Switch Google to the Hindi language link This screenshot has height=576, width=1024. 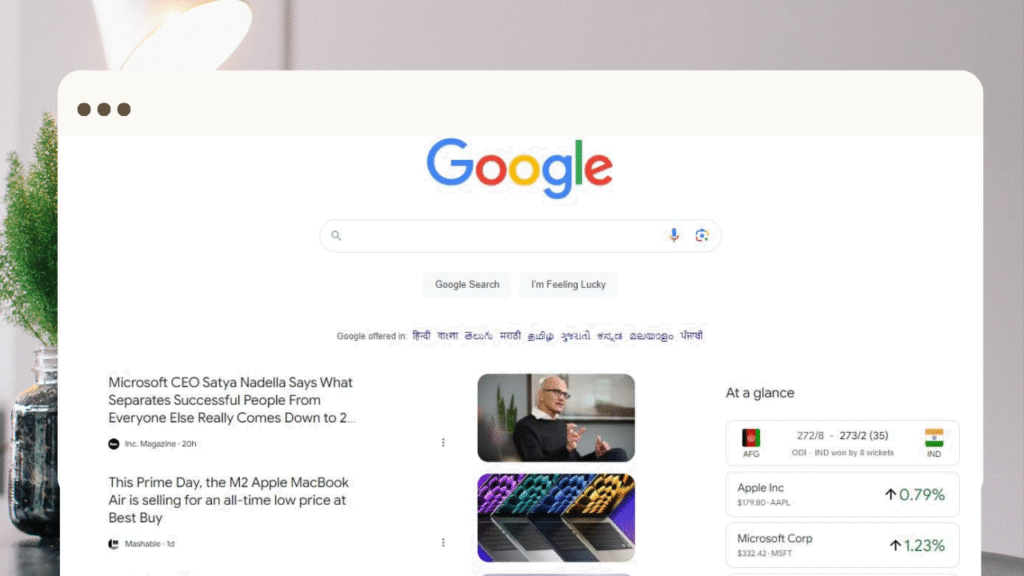[421, 336]
